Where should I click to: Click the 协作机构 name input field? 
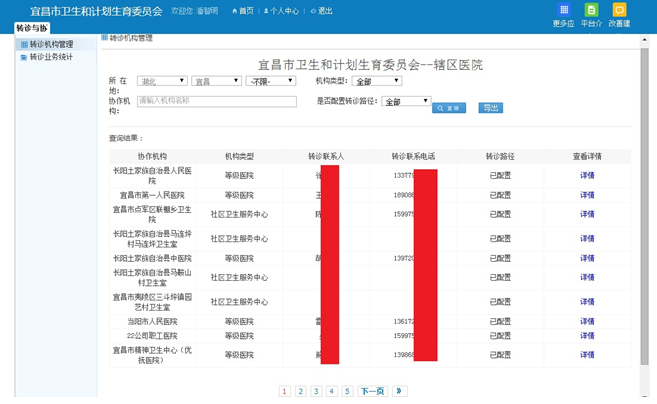click(x=216, y=101)
